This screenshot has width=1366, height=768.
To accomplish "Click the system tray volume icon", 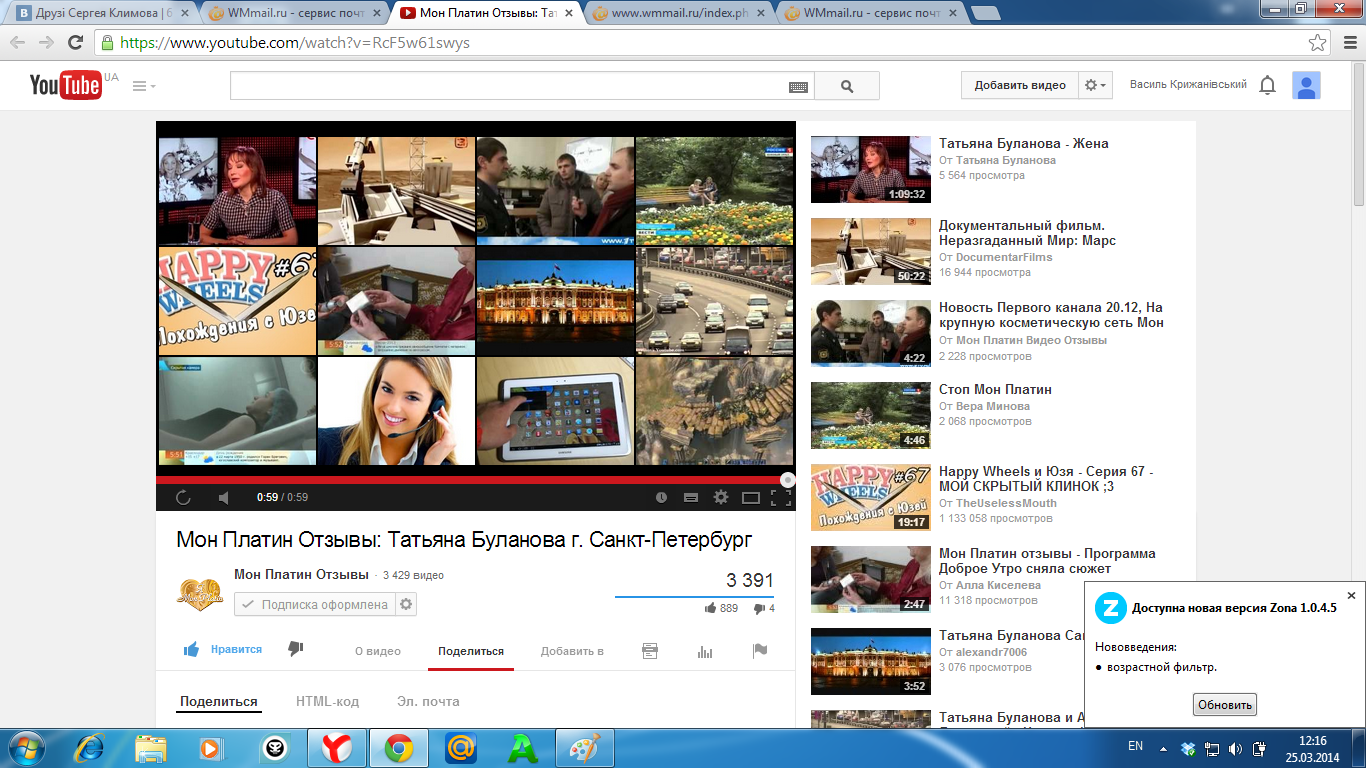I will pyautogui.click(x=1235, y=748).
